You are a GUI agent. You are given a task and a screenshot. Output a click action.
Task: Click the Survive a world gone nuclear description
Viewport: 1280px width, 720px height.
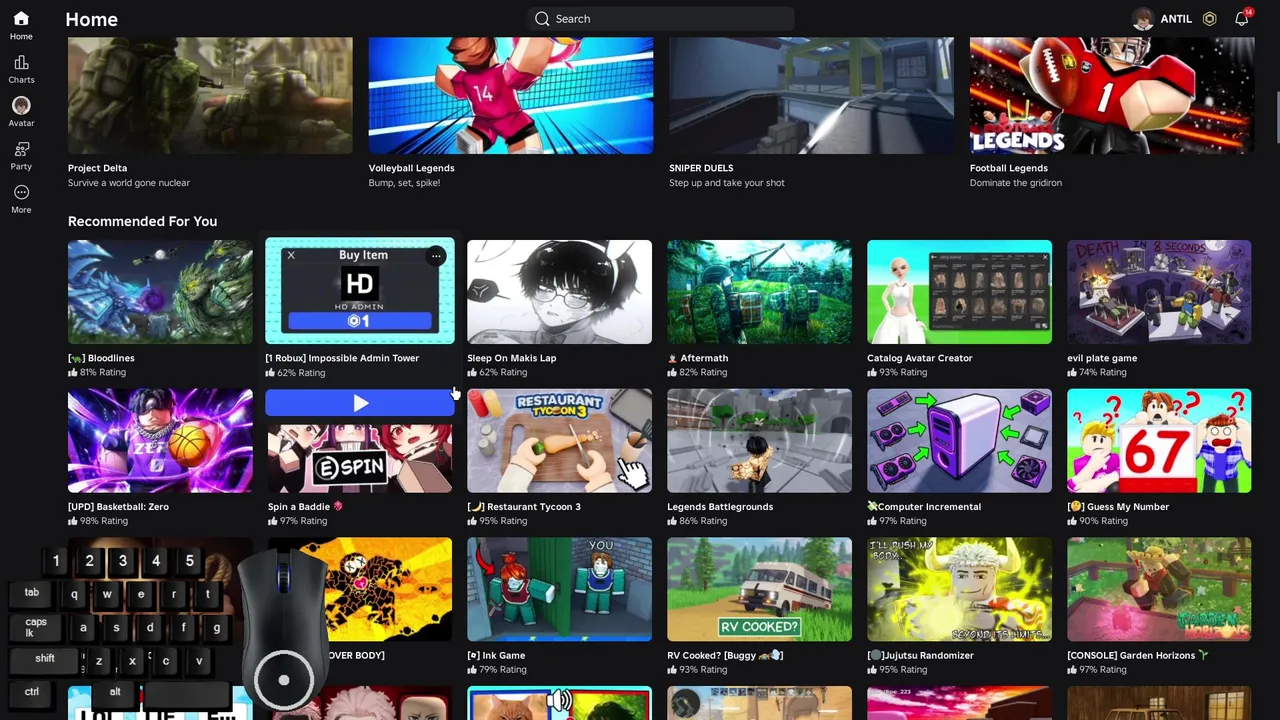click(x=128, y=183)
